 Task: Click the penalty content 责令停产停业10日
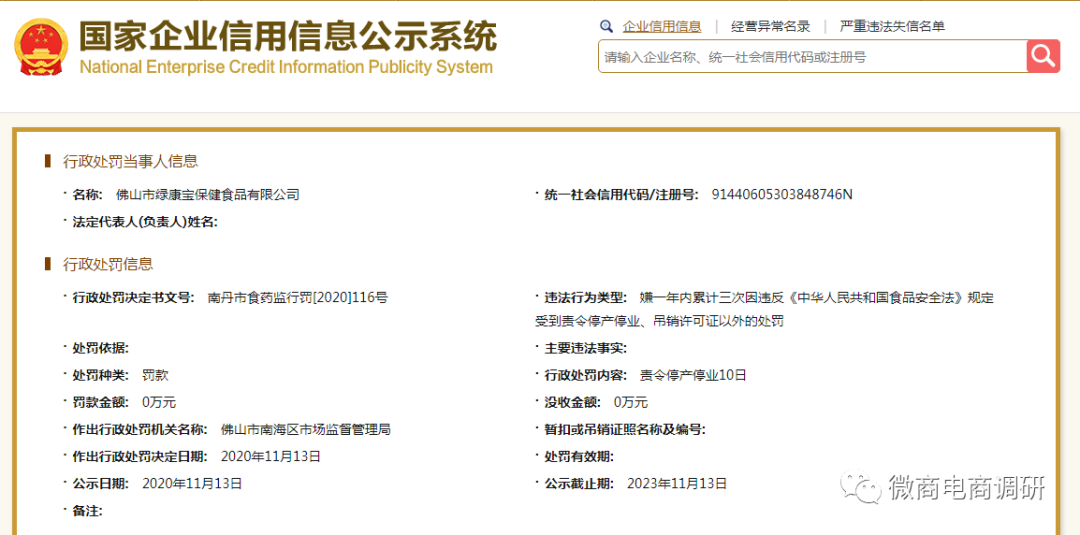(693, 375)
